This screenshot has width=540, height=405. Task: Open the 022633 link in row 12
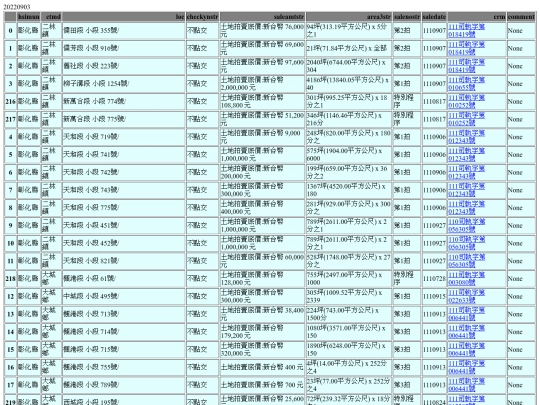pos(466,297)
